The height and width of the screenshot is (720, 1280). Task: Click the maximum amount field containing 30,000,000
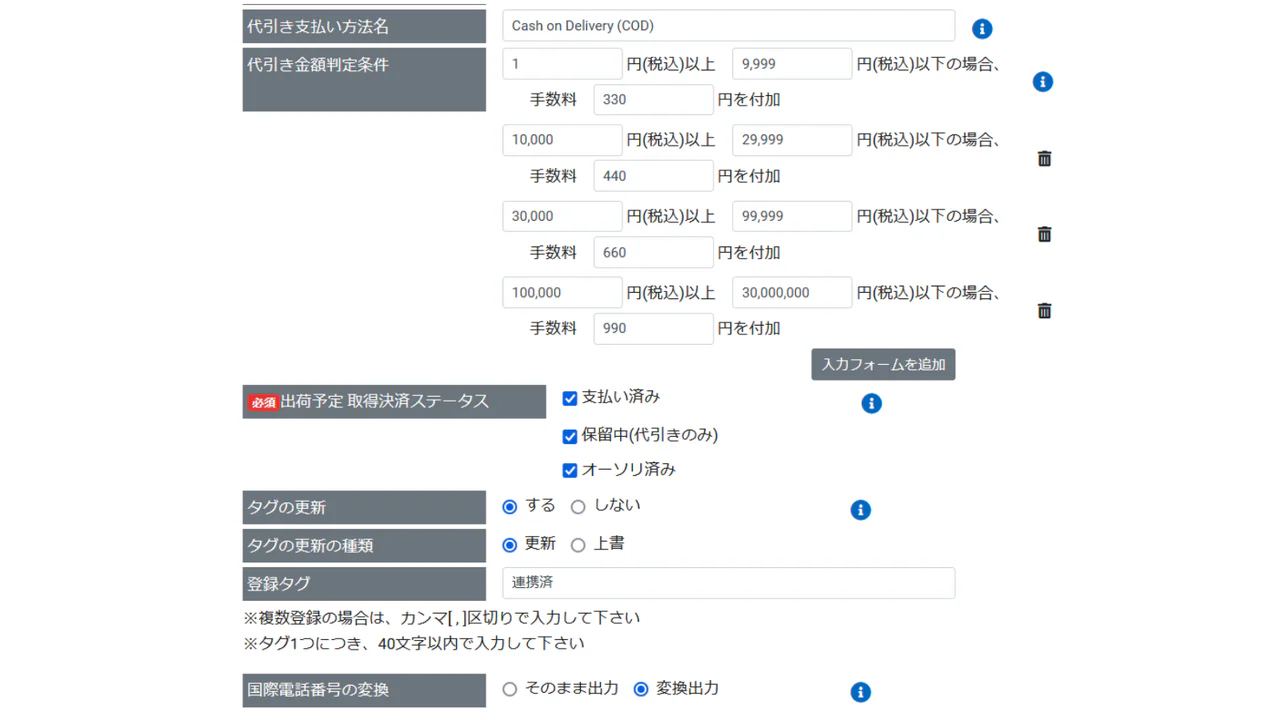tap(792, 292)
